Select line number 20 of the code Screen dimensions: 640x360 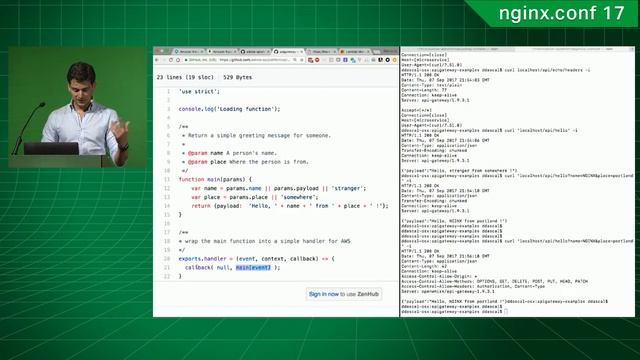click(167, 258)
